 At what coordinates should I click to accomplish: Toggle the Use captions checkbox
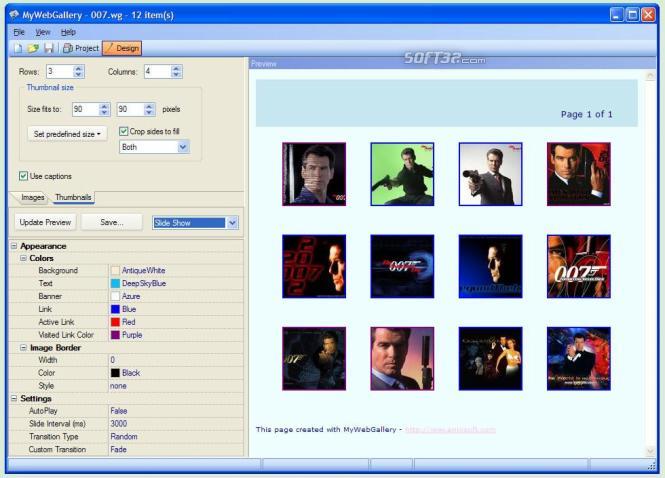point(23,176)
